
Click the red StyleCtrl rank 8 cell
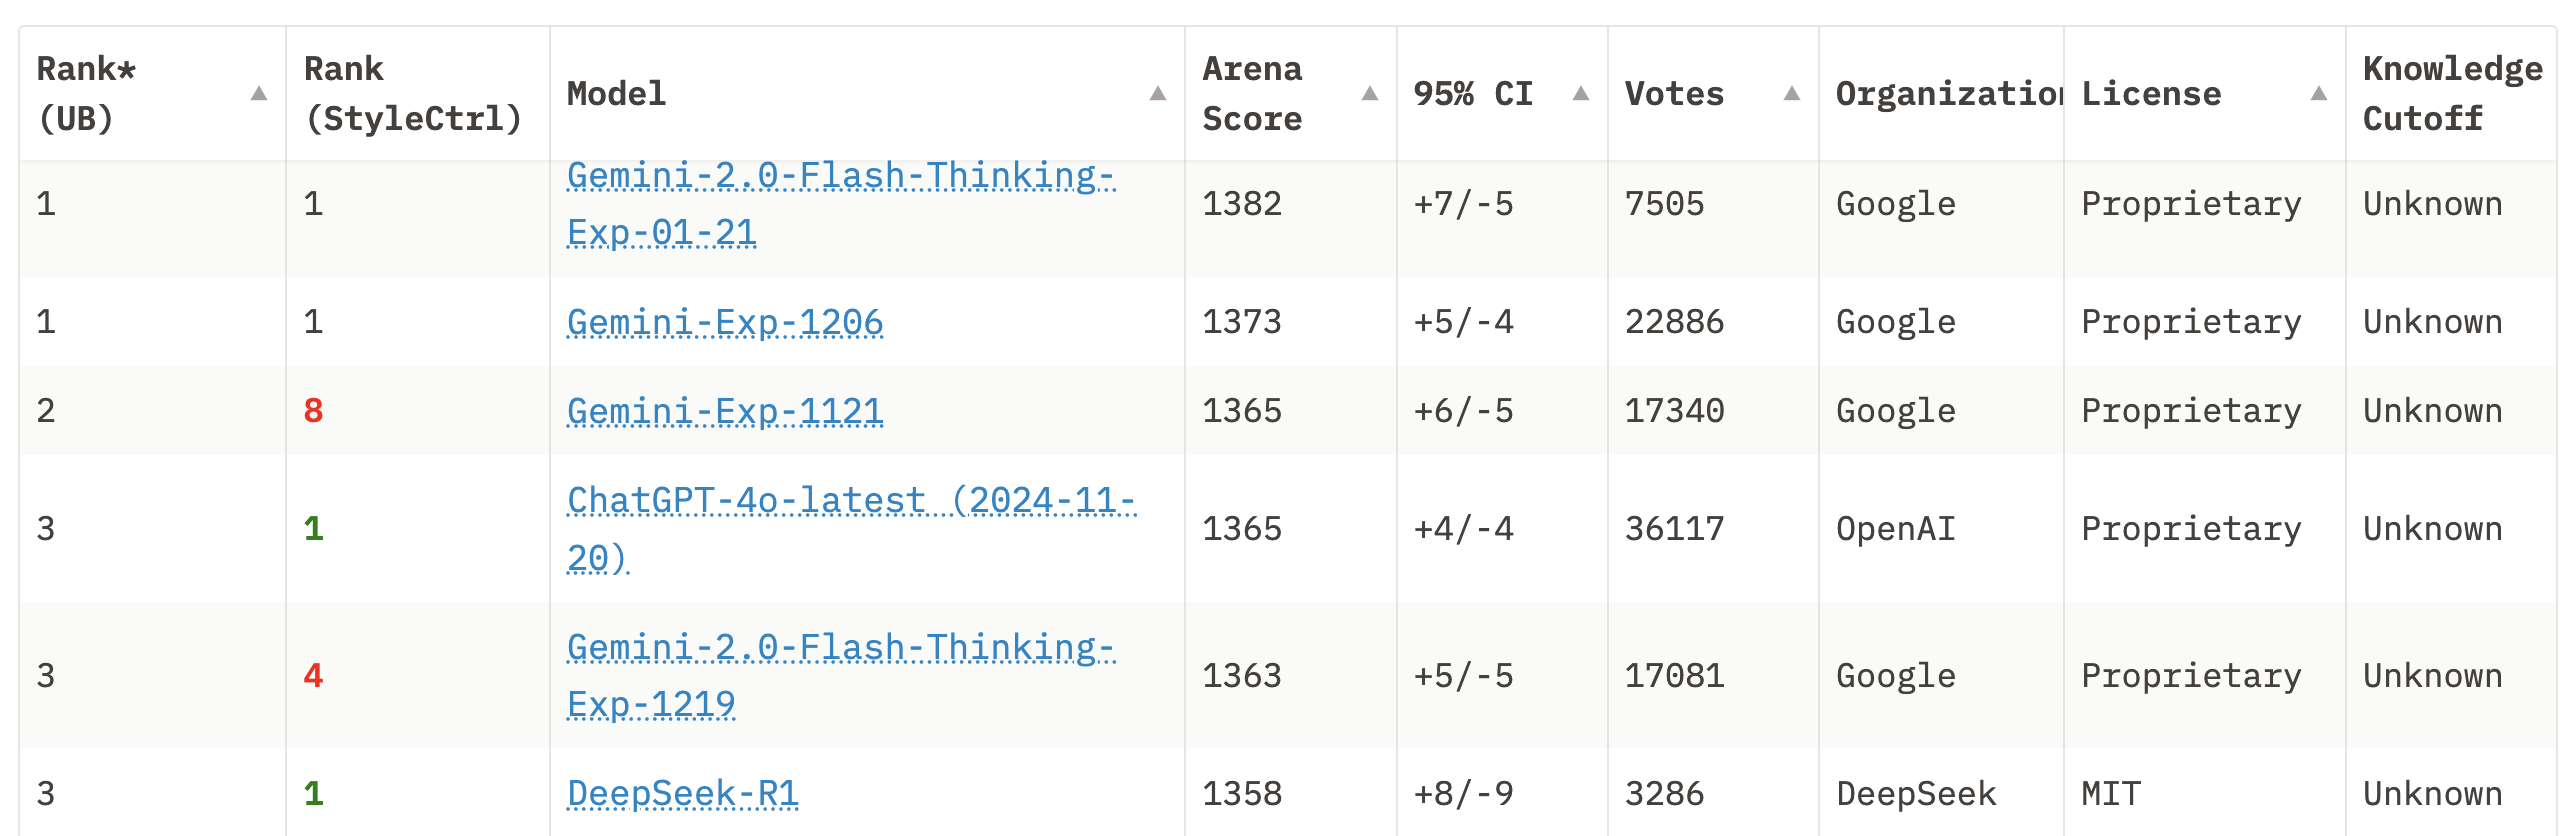pos(314,411)
